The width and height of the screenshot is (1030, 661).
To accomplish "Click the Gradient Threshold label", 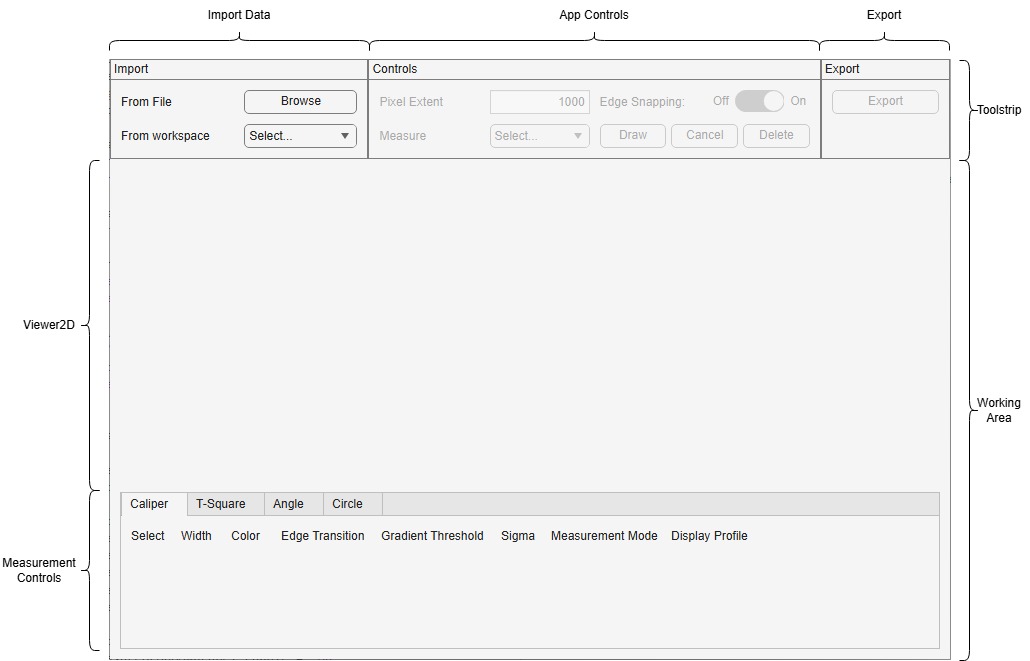I will (x=432, y=536).
